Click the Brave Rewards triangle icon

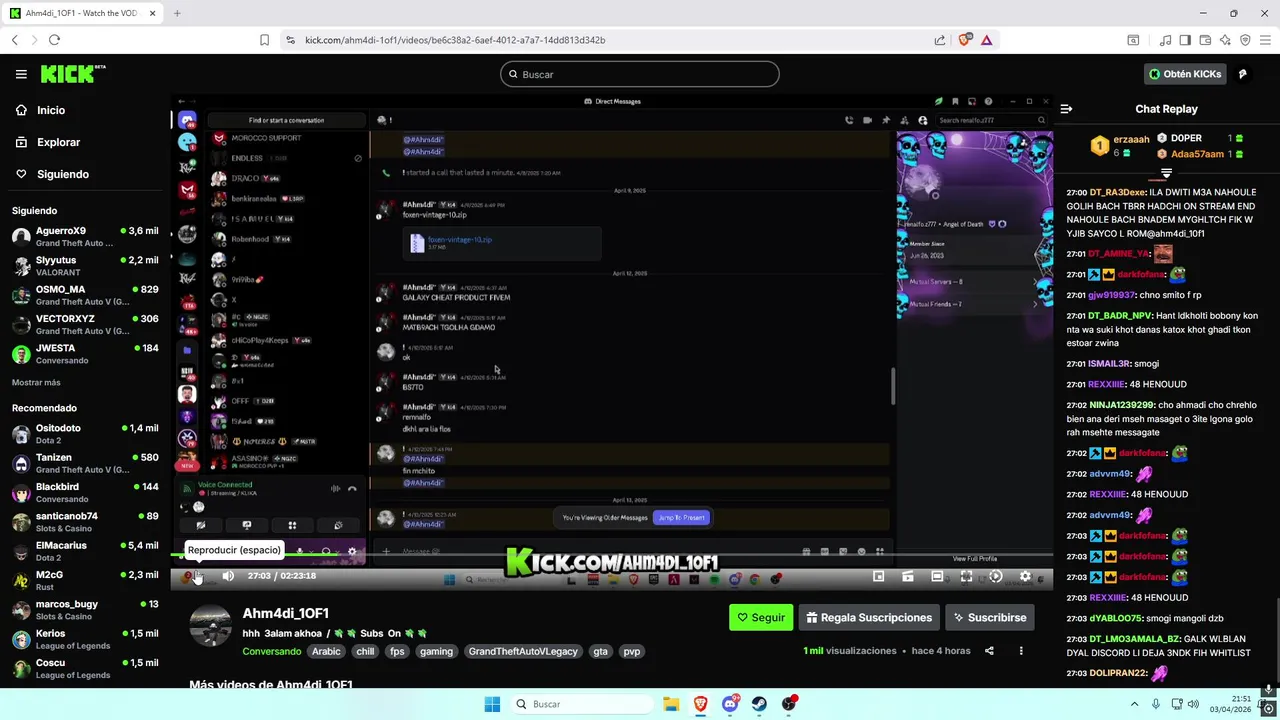click(987, 40)
